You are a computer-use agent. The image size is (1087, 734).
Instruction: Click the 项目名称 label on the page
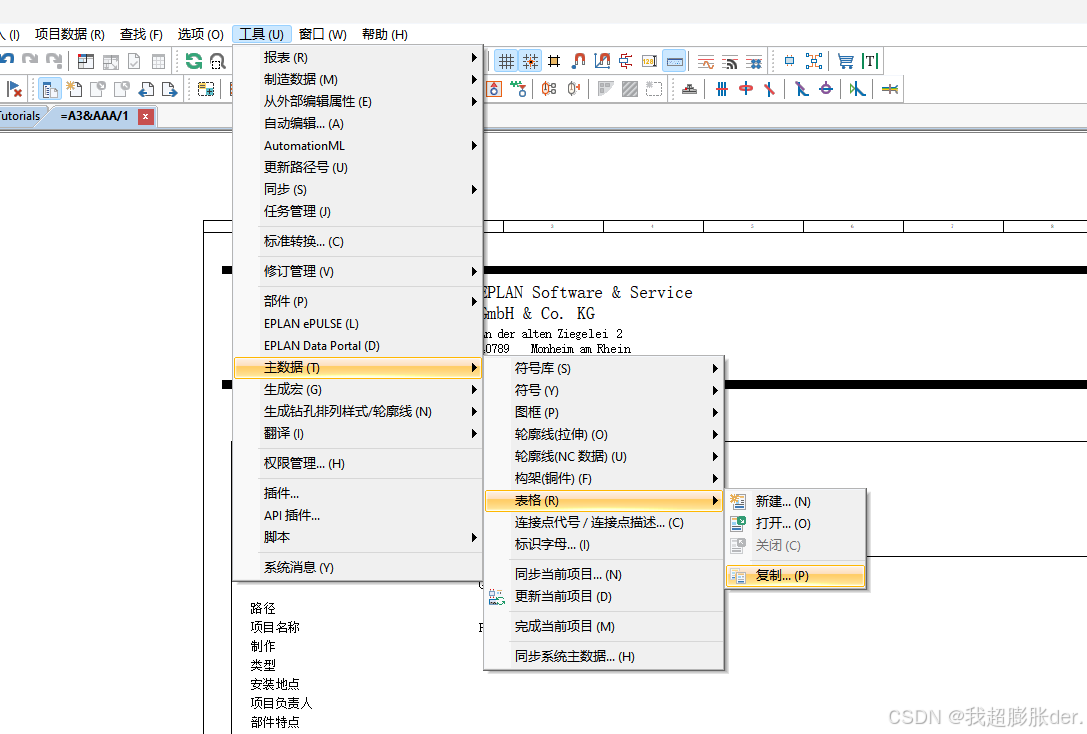pos(275,627)
